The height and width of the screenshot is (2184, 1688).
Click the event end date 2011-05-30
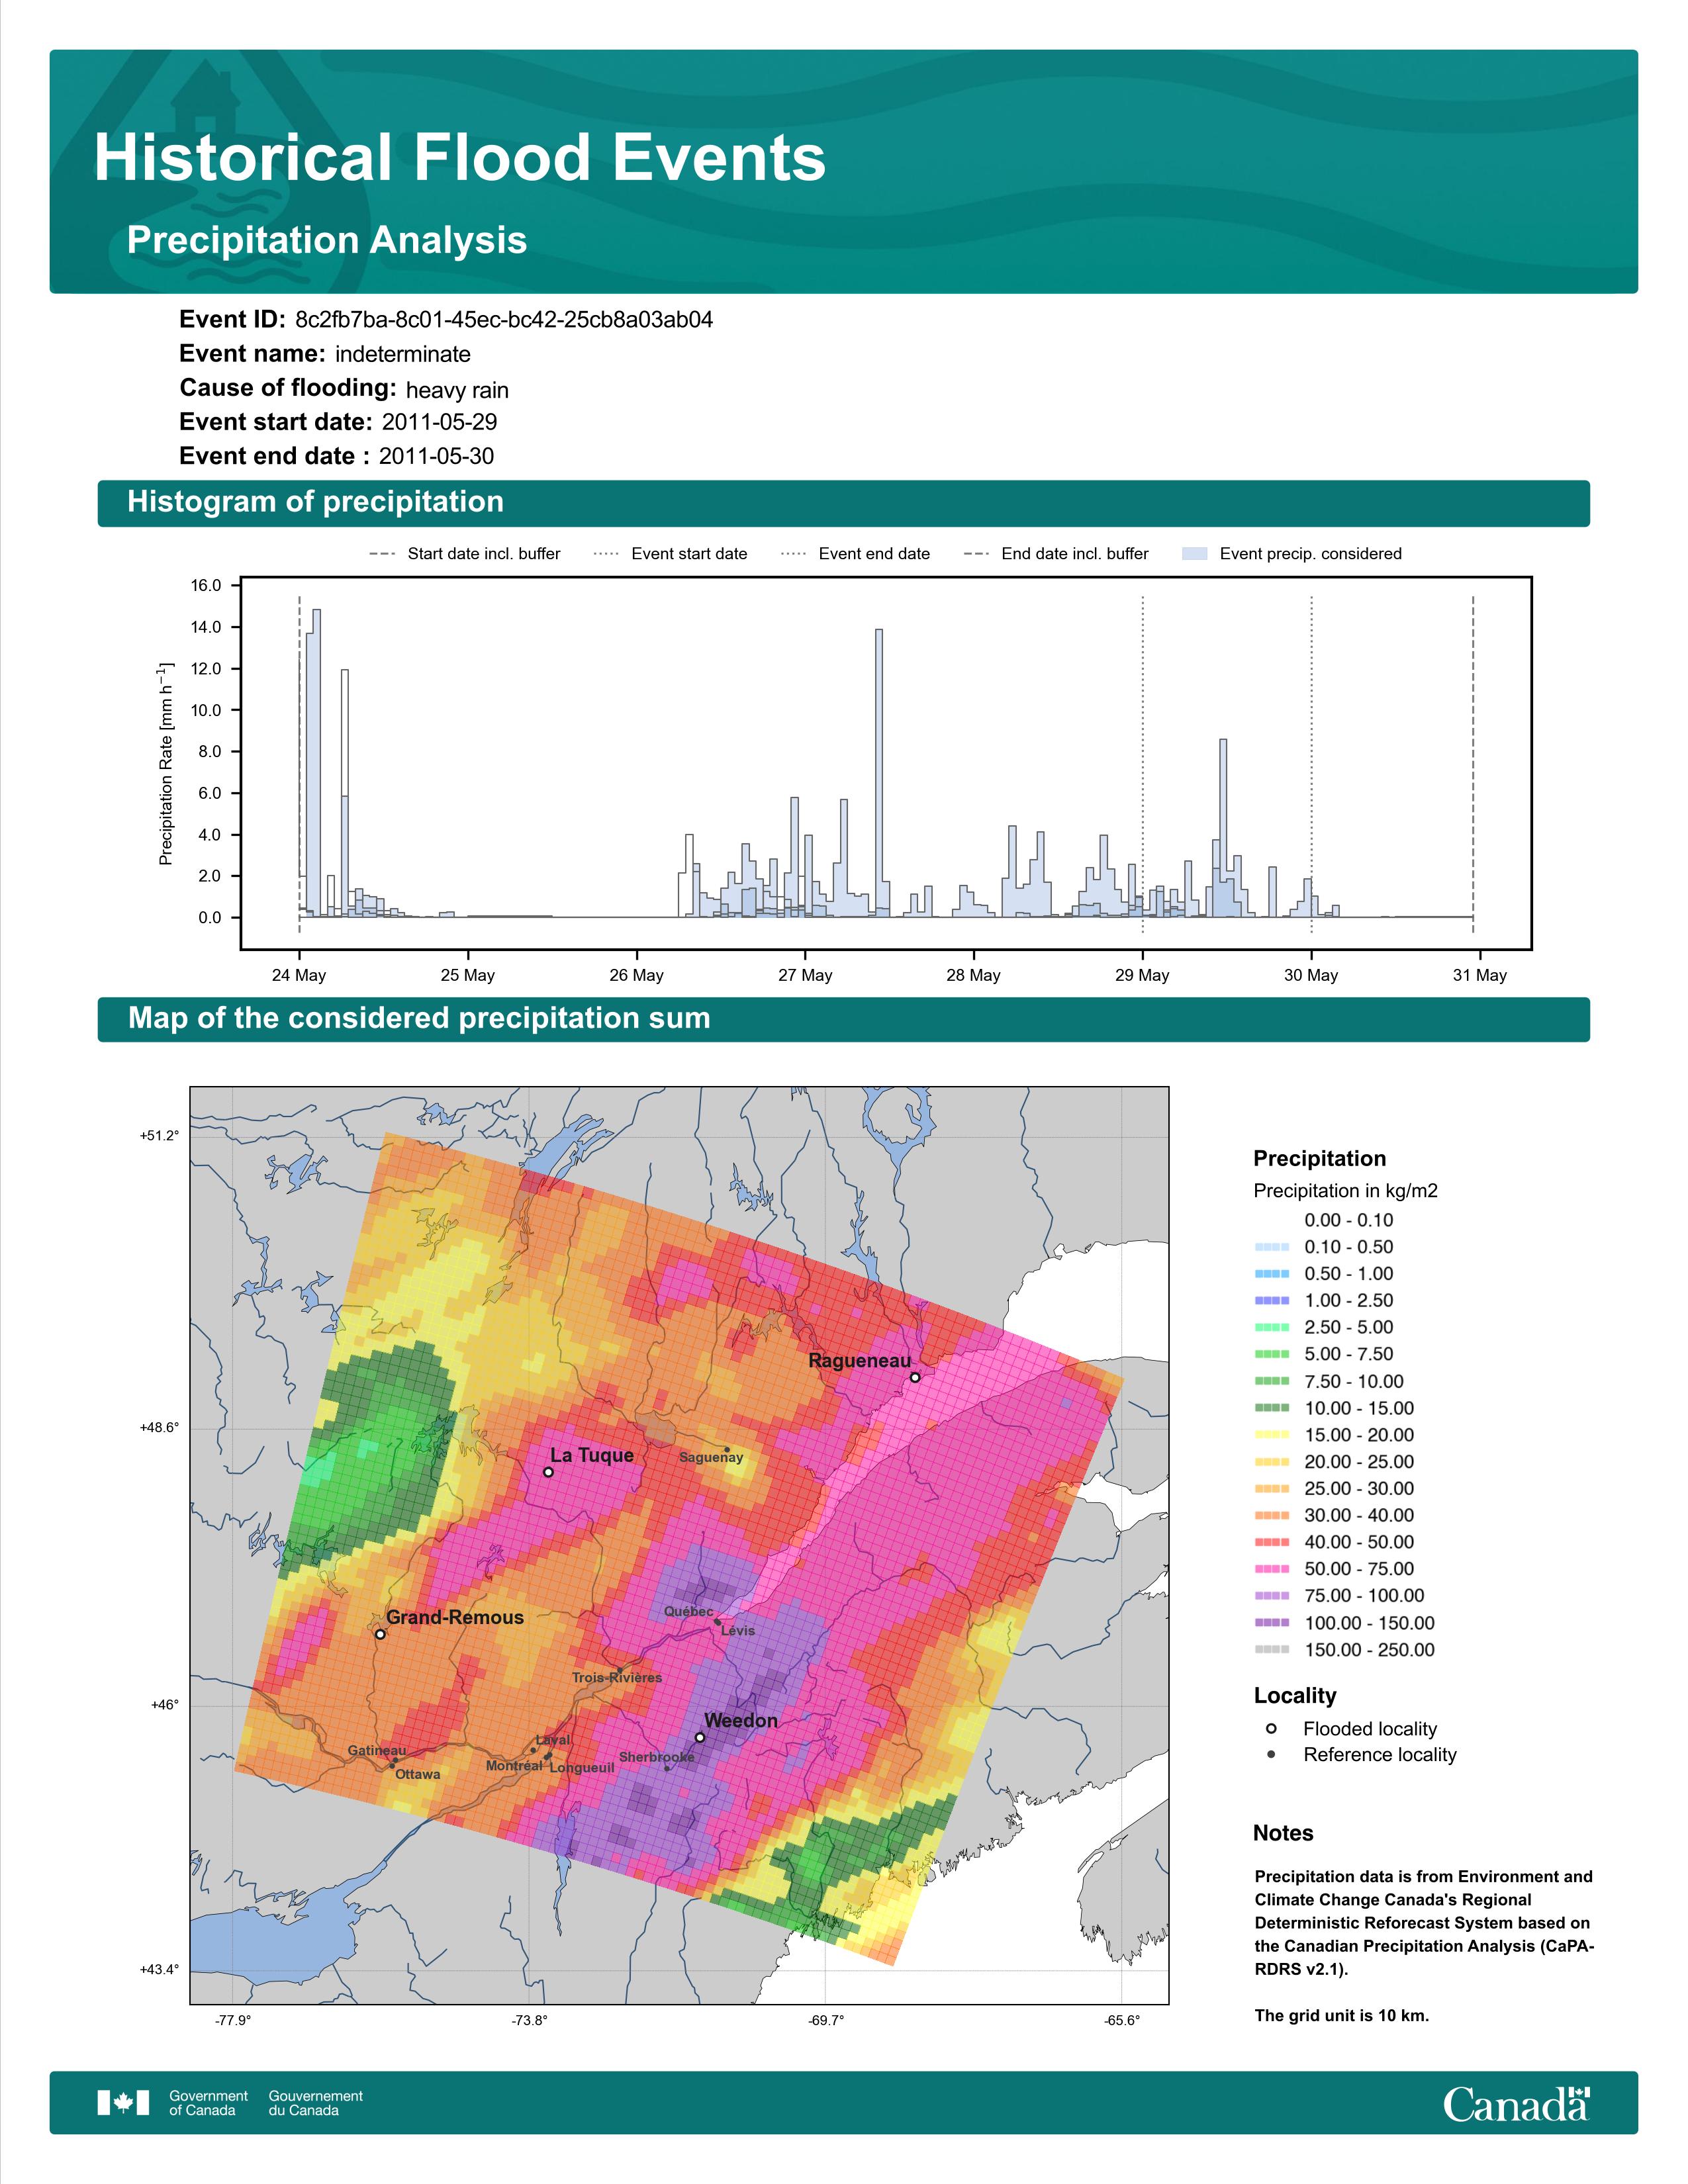[x=436, y=456]
